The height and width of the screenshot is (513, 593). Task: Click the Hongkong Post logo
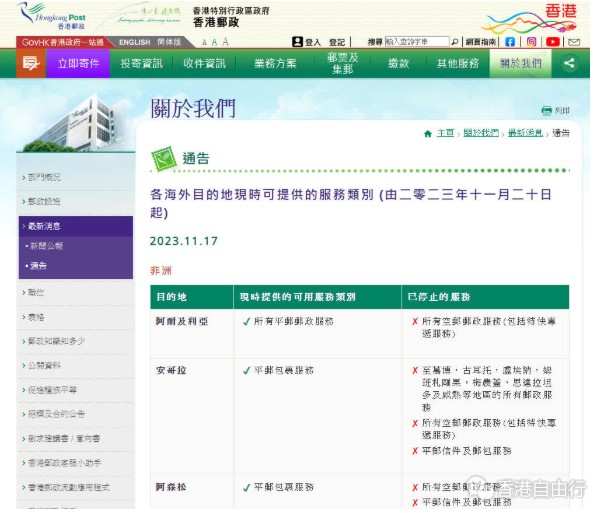click(x=51, y=16)
